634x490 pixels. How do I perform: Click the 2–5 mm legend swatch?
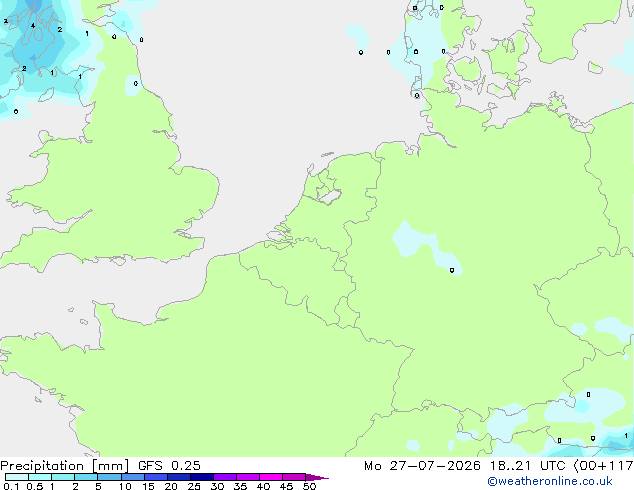tap(87, 477)
